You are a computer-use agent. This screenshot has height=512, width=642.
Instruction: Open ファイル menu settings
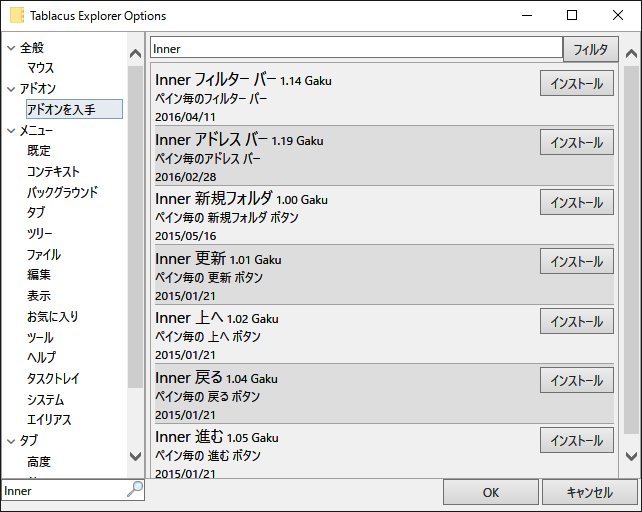tap(43, 254)
